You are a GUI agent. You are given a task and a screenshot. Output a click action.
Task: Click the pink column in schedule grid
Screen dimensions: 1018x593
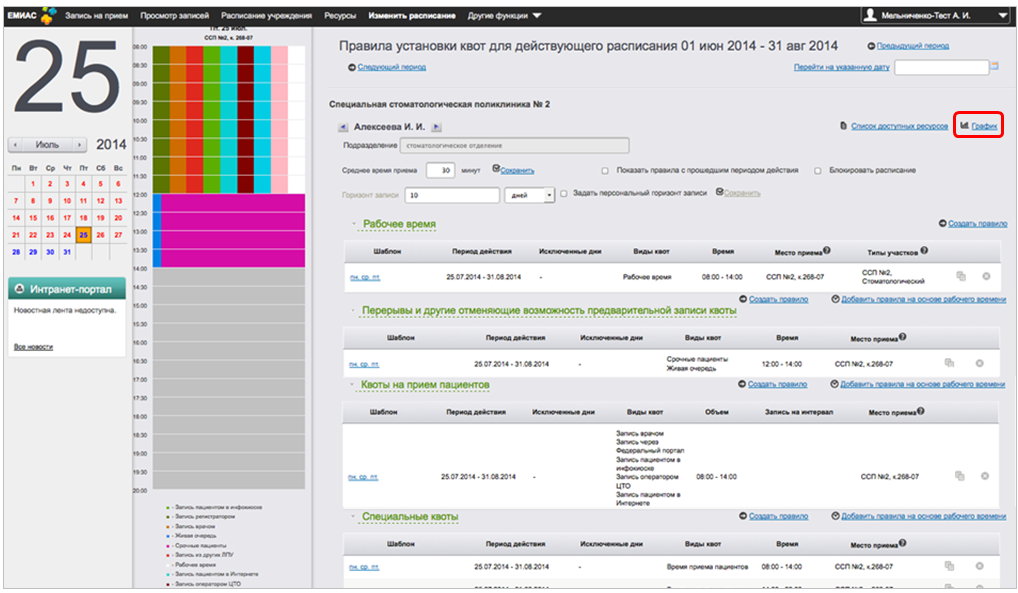click(279, 120)
